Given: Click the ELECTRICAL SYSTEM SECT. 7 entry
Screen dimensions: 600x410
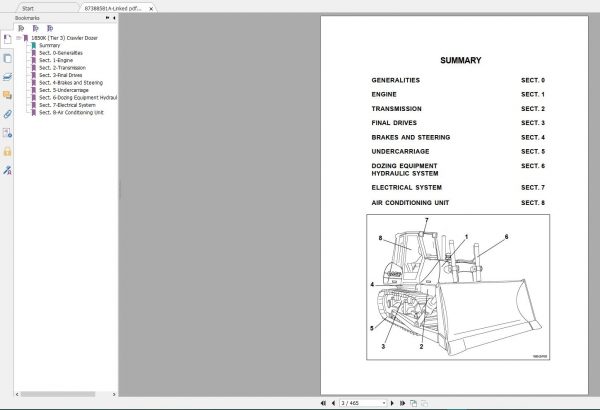Looking at the screenshot, I should pos(458,188).
